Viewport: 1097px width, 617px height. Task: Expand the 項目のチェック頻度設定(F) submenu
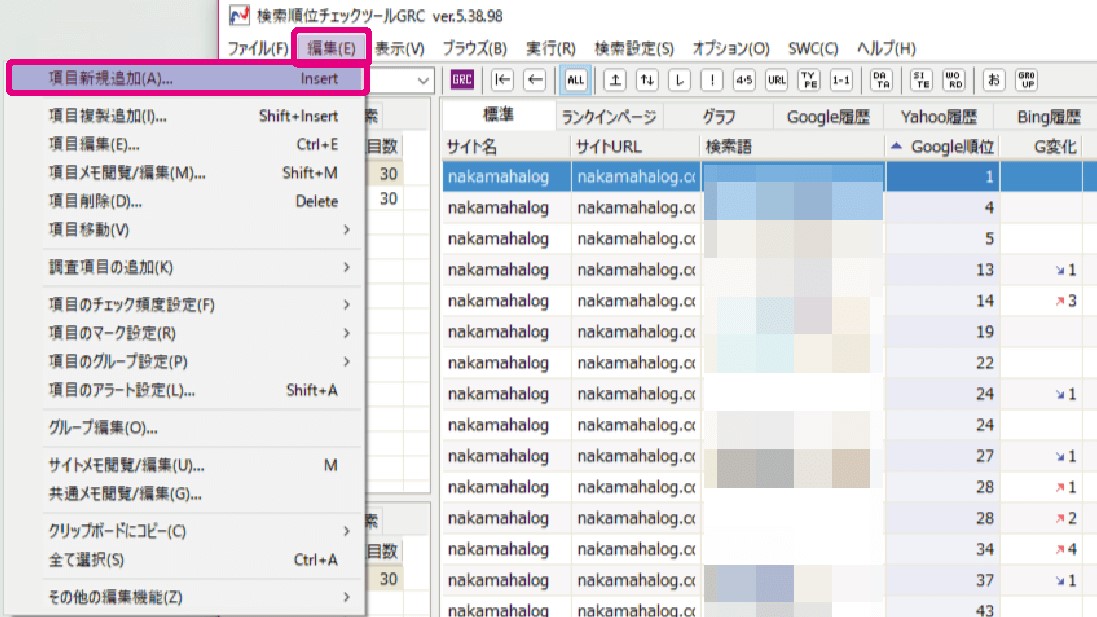187,304
